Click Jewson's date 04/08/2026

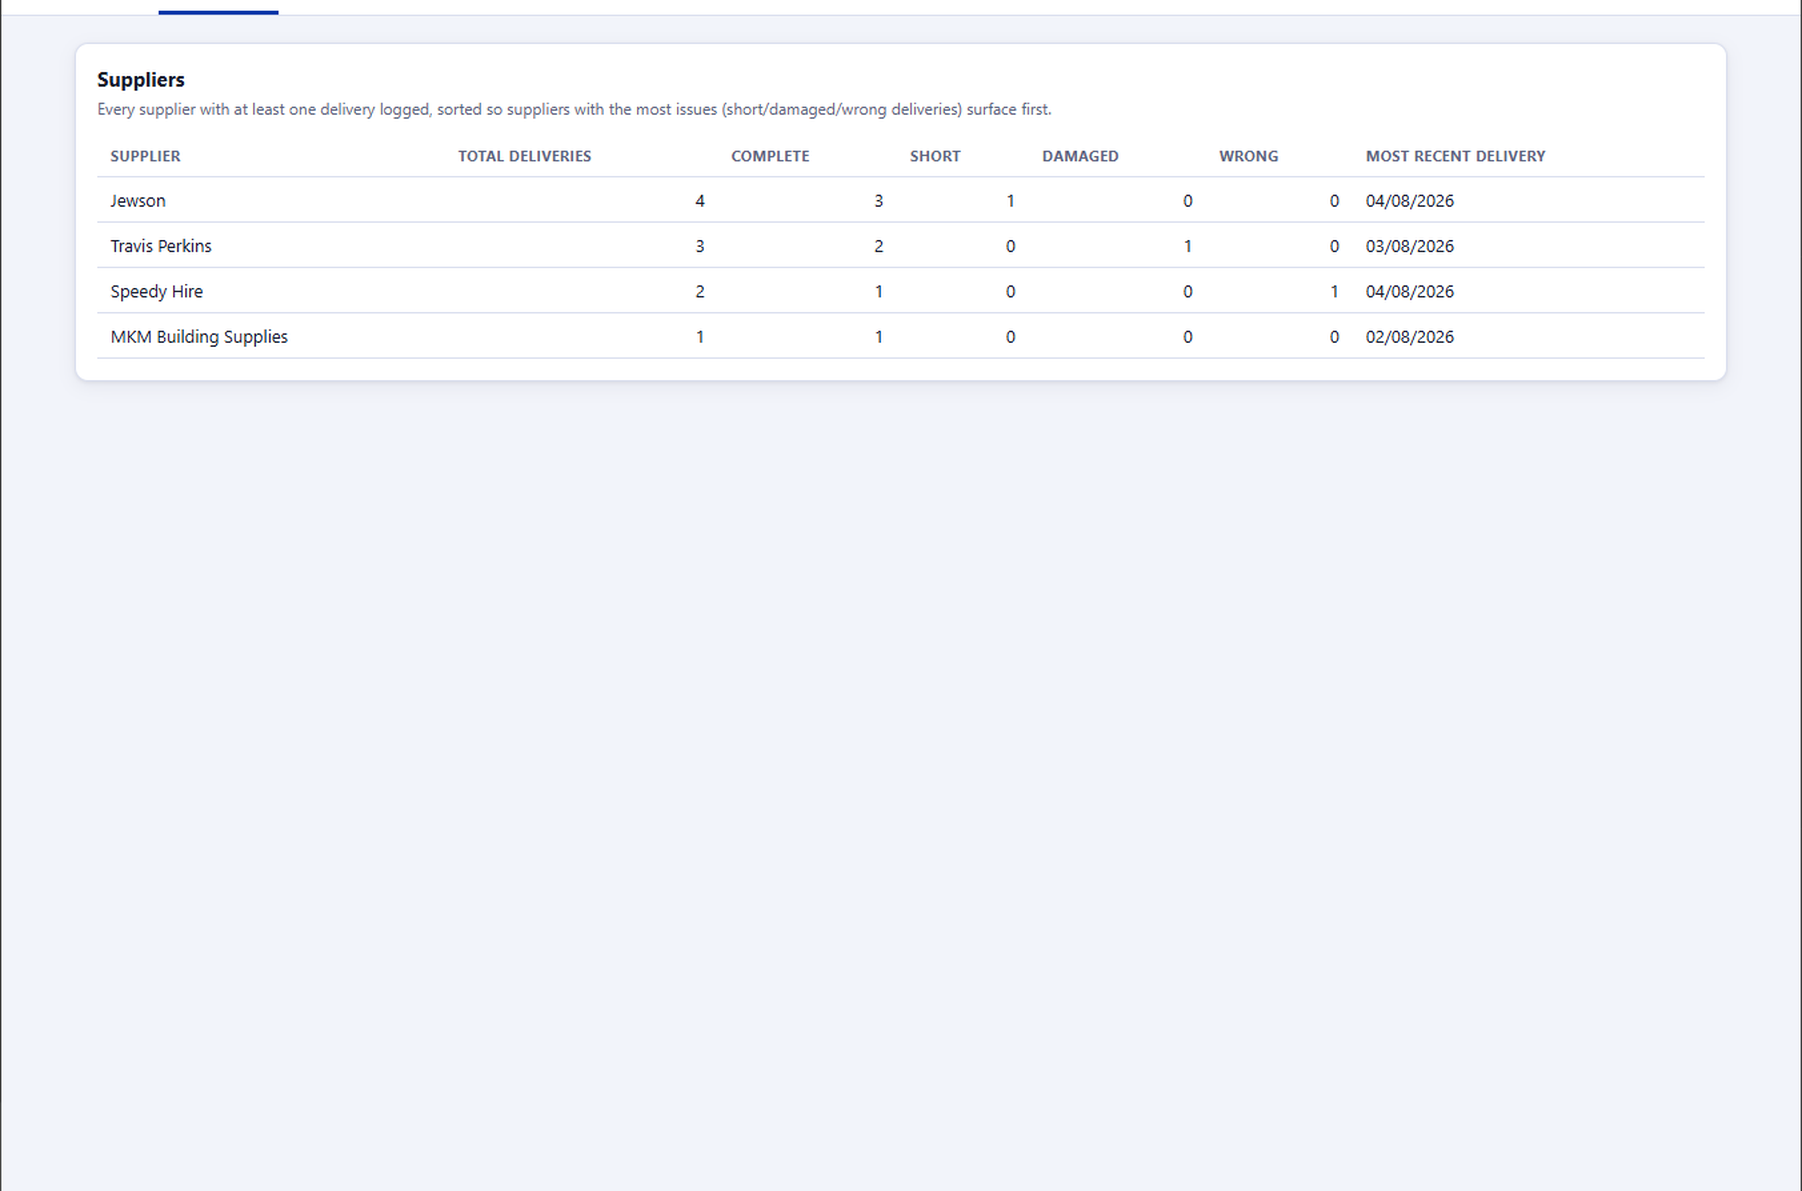pyautogui.click(x=1410, y=201)
